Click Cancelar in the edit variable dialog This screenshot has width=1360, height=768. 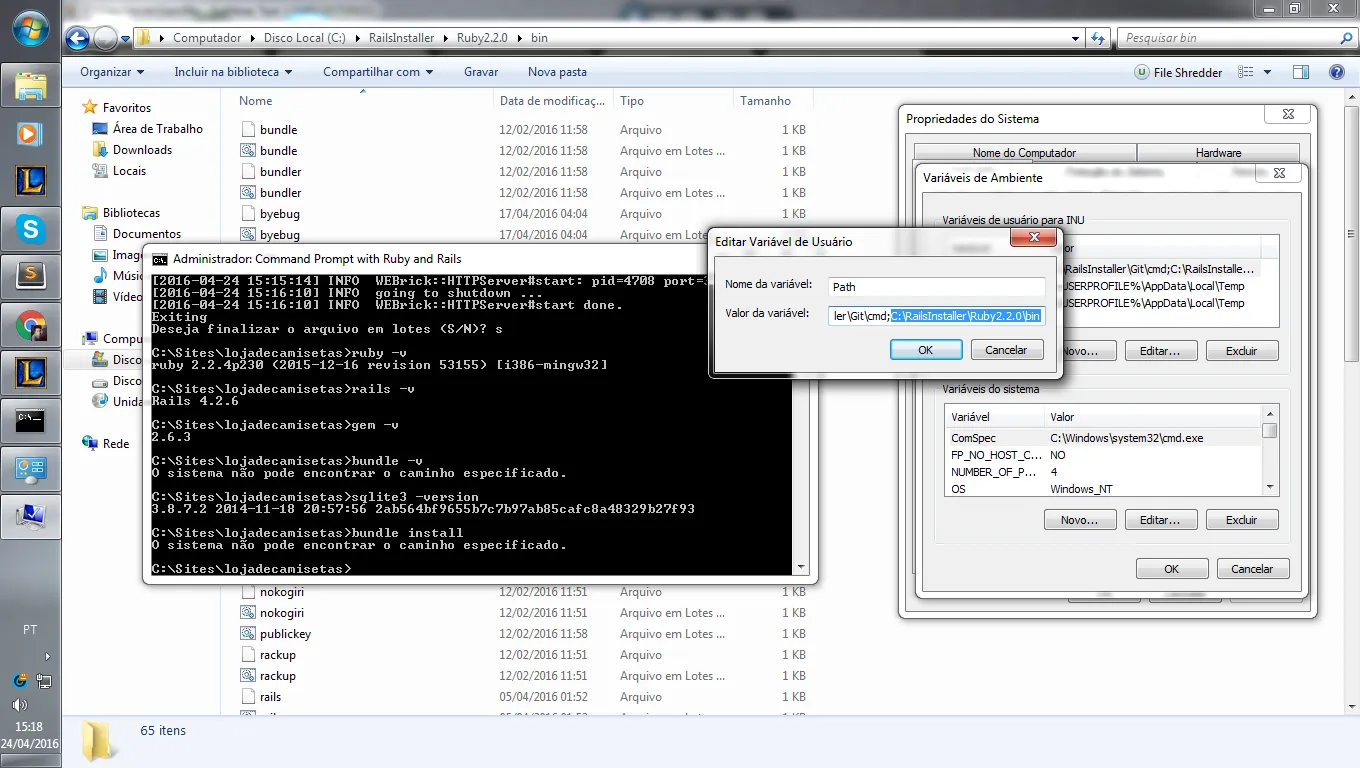(x=1006, y=350)
